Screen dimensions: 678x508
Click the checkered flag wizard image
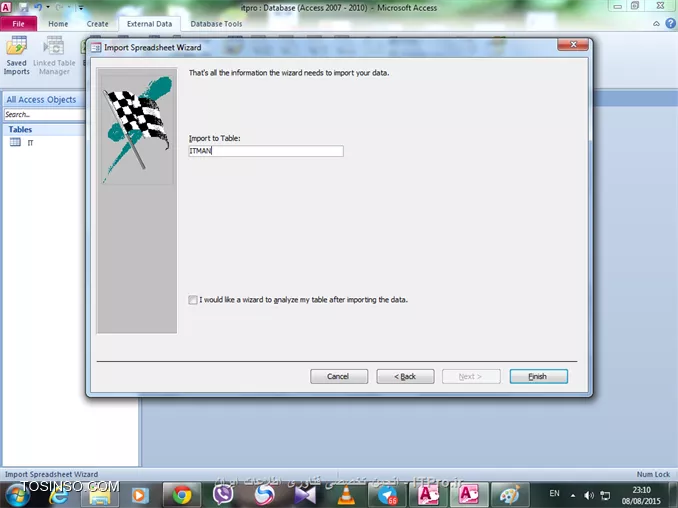(137, 129)
